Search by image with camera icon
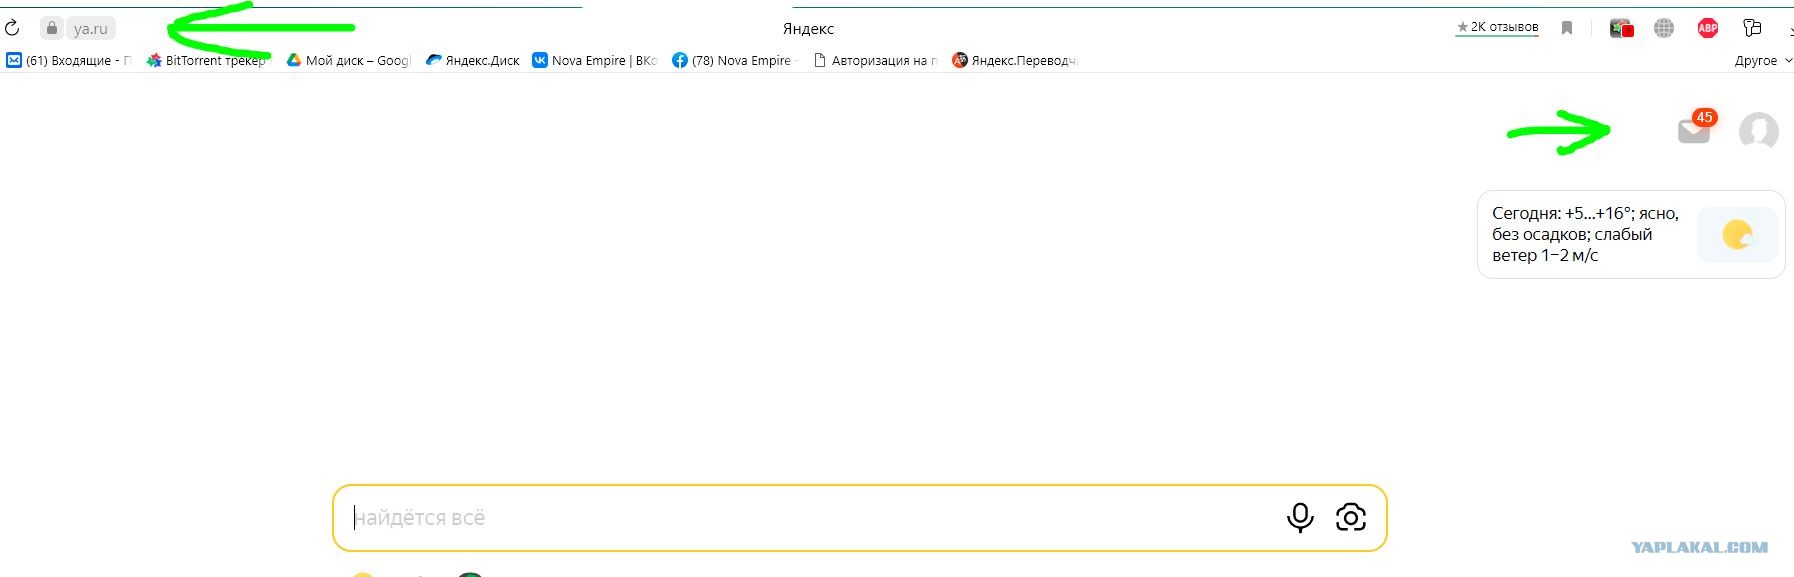This screenshot has height=577, width=1794. pos(1351,518)
